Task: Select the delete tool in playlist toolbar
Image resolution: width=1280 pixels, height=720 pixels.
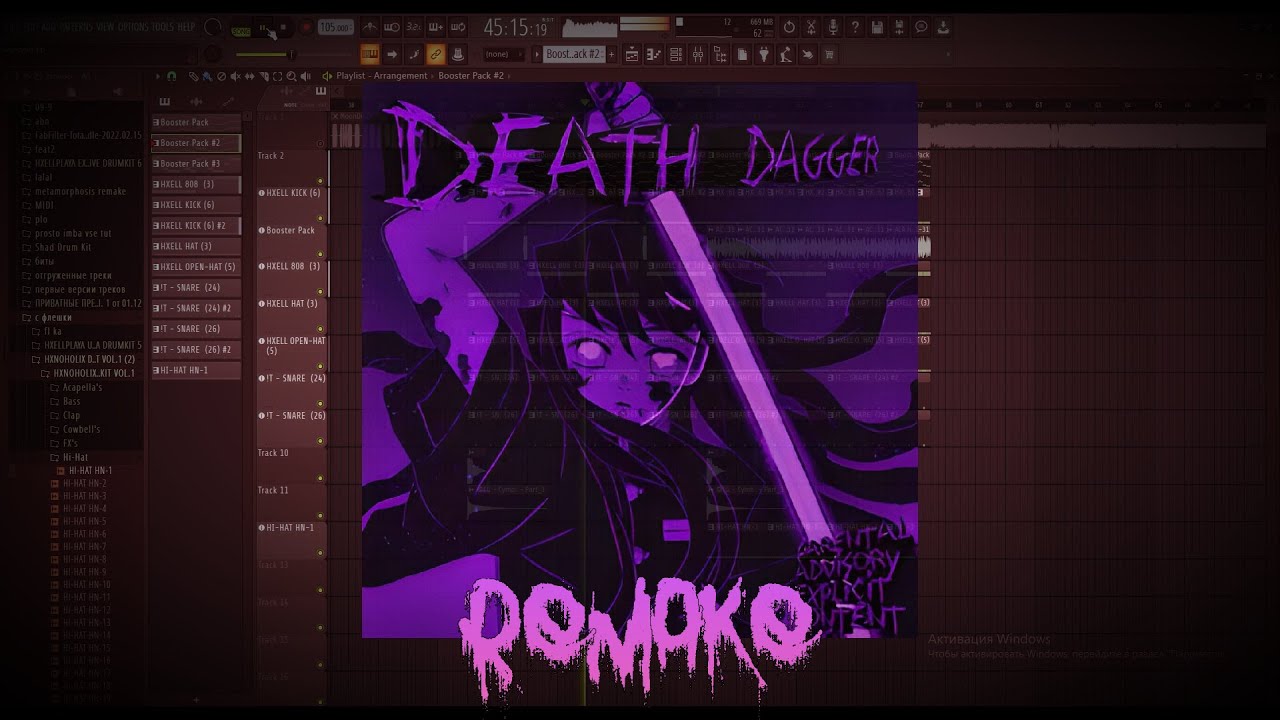Action: pos(221,76)
